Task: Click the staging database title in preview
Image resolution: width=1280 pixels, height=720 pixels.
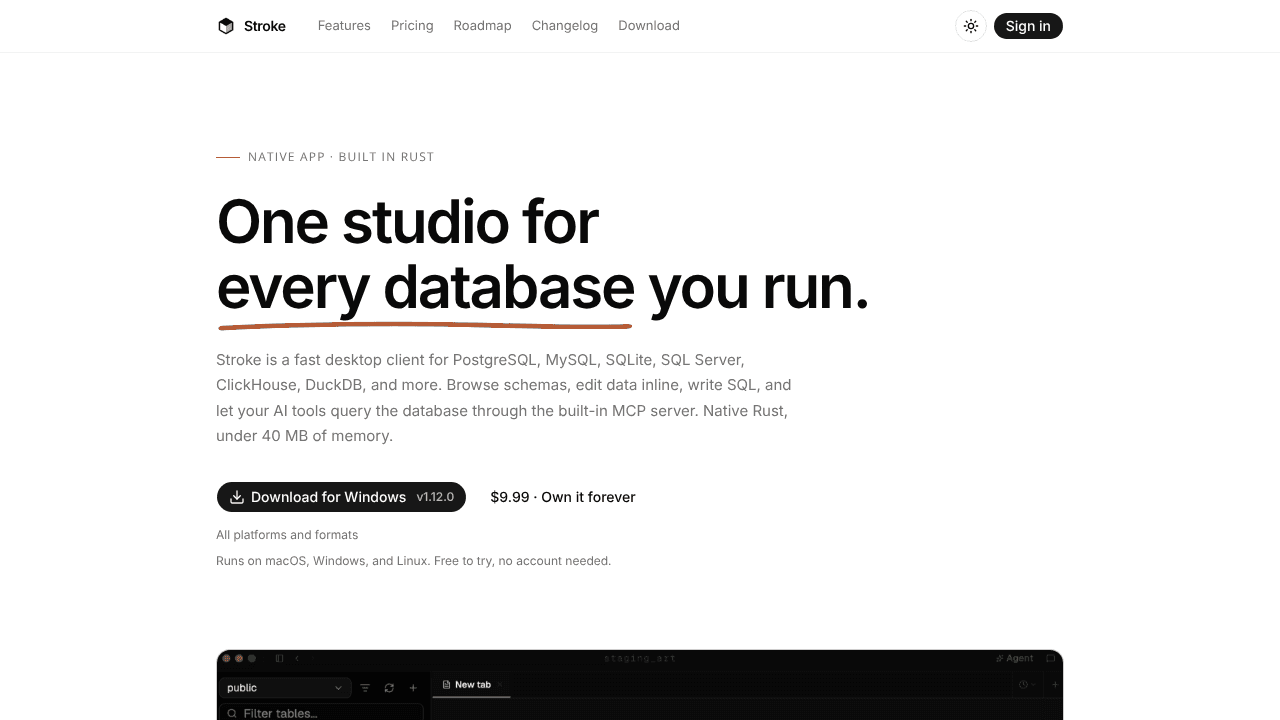Action: coord(640,658)
